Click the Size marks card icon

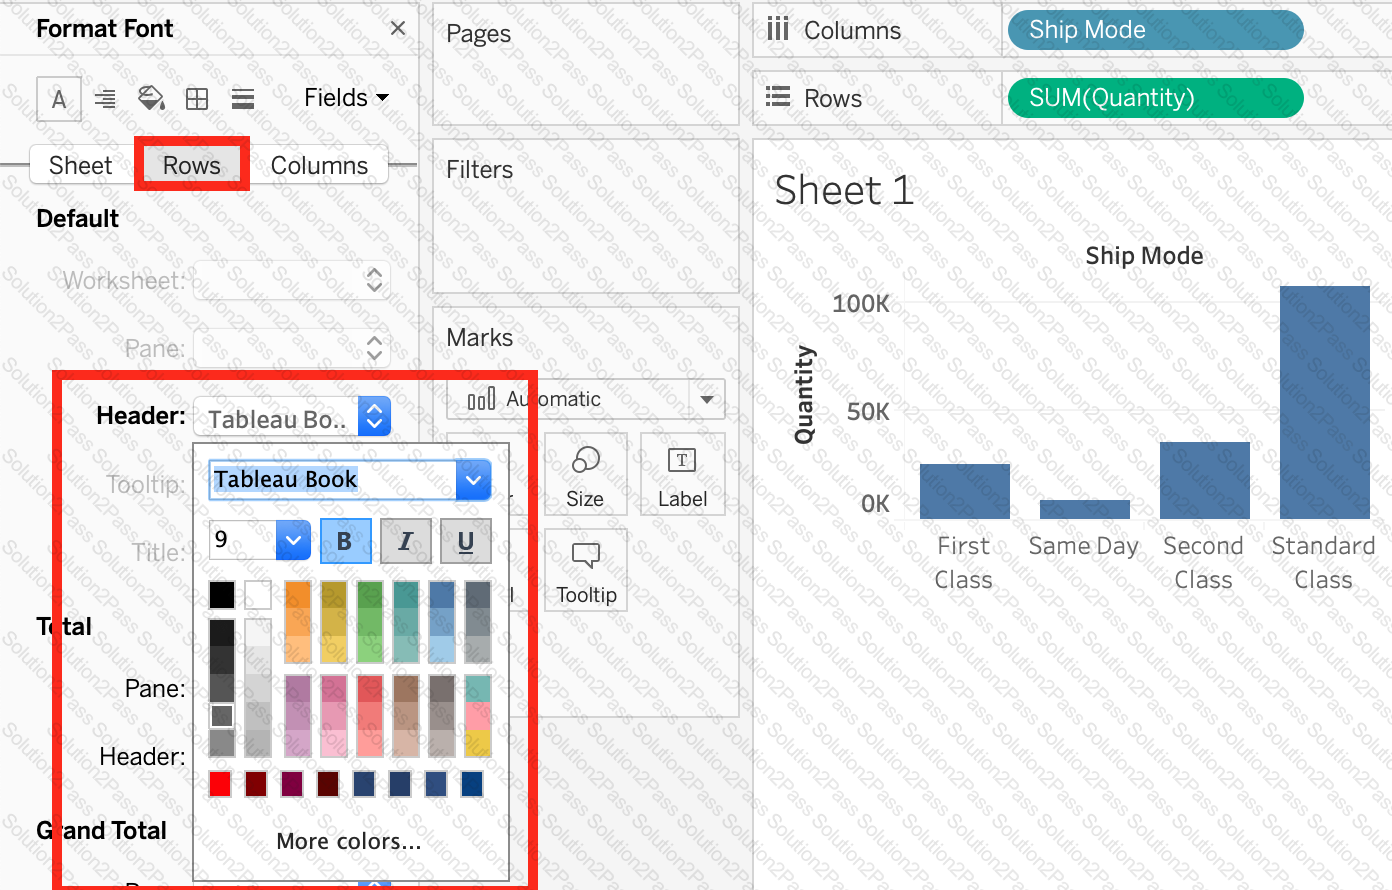585,474
